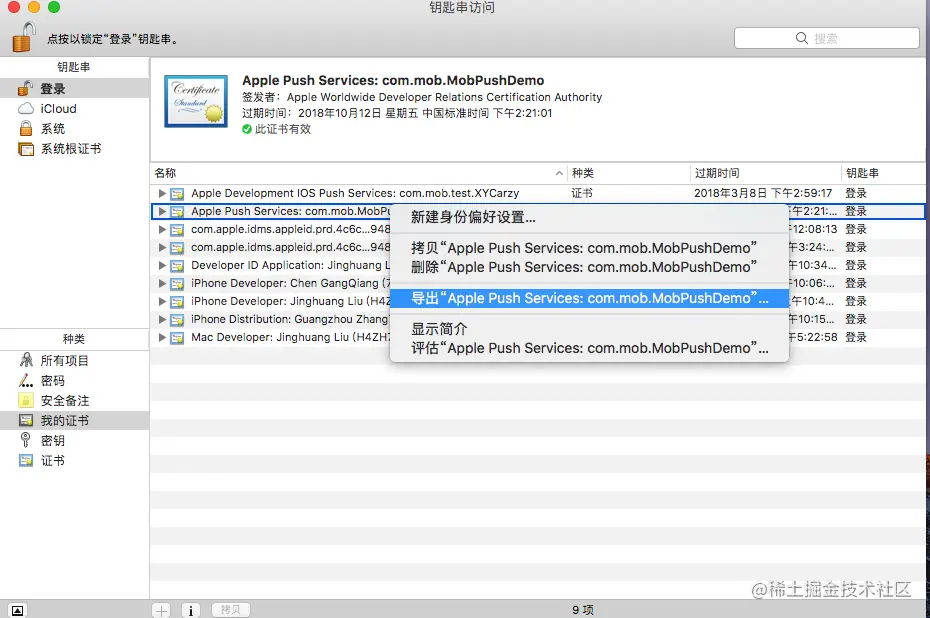Click the 系统 padlock icon in the sidebar
The image size is (930, 618).
point(26,128)
